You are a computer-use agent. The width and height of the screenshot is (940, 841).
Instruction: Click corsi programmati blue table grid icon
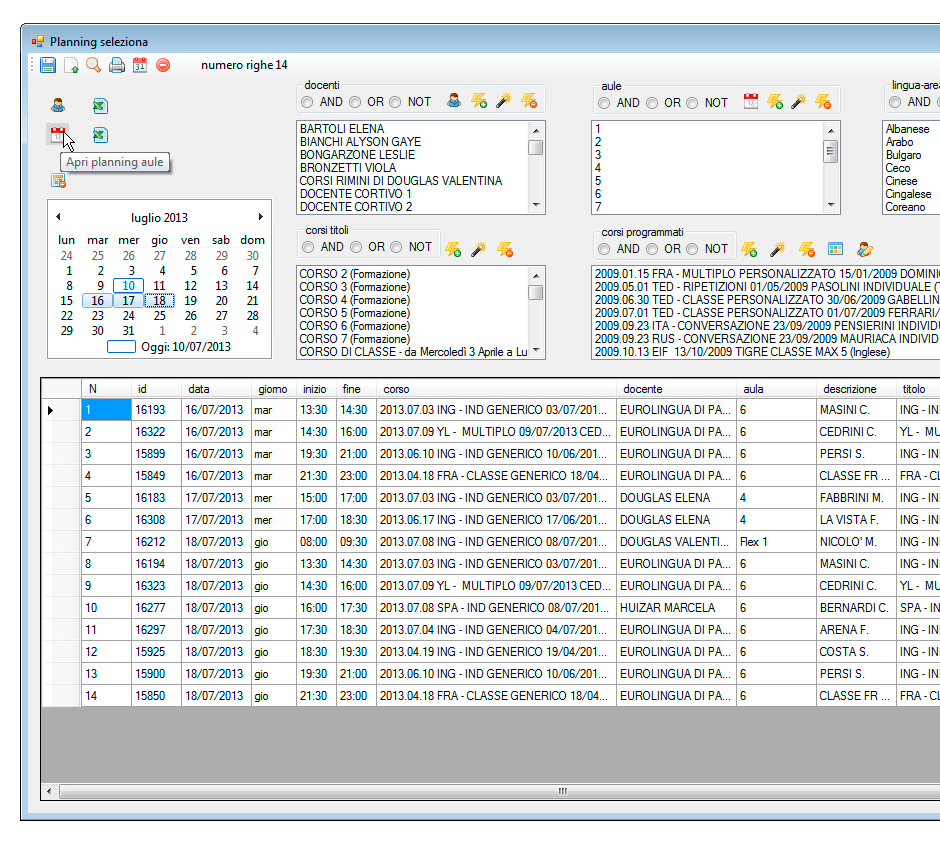pyautogui.click(x=835, y=249)
